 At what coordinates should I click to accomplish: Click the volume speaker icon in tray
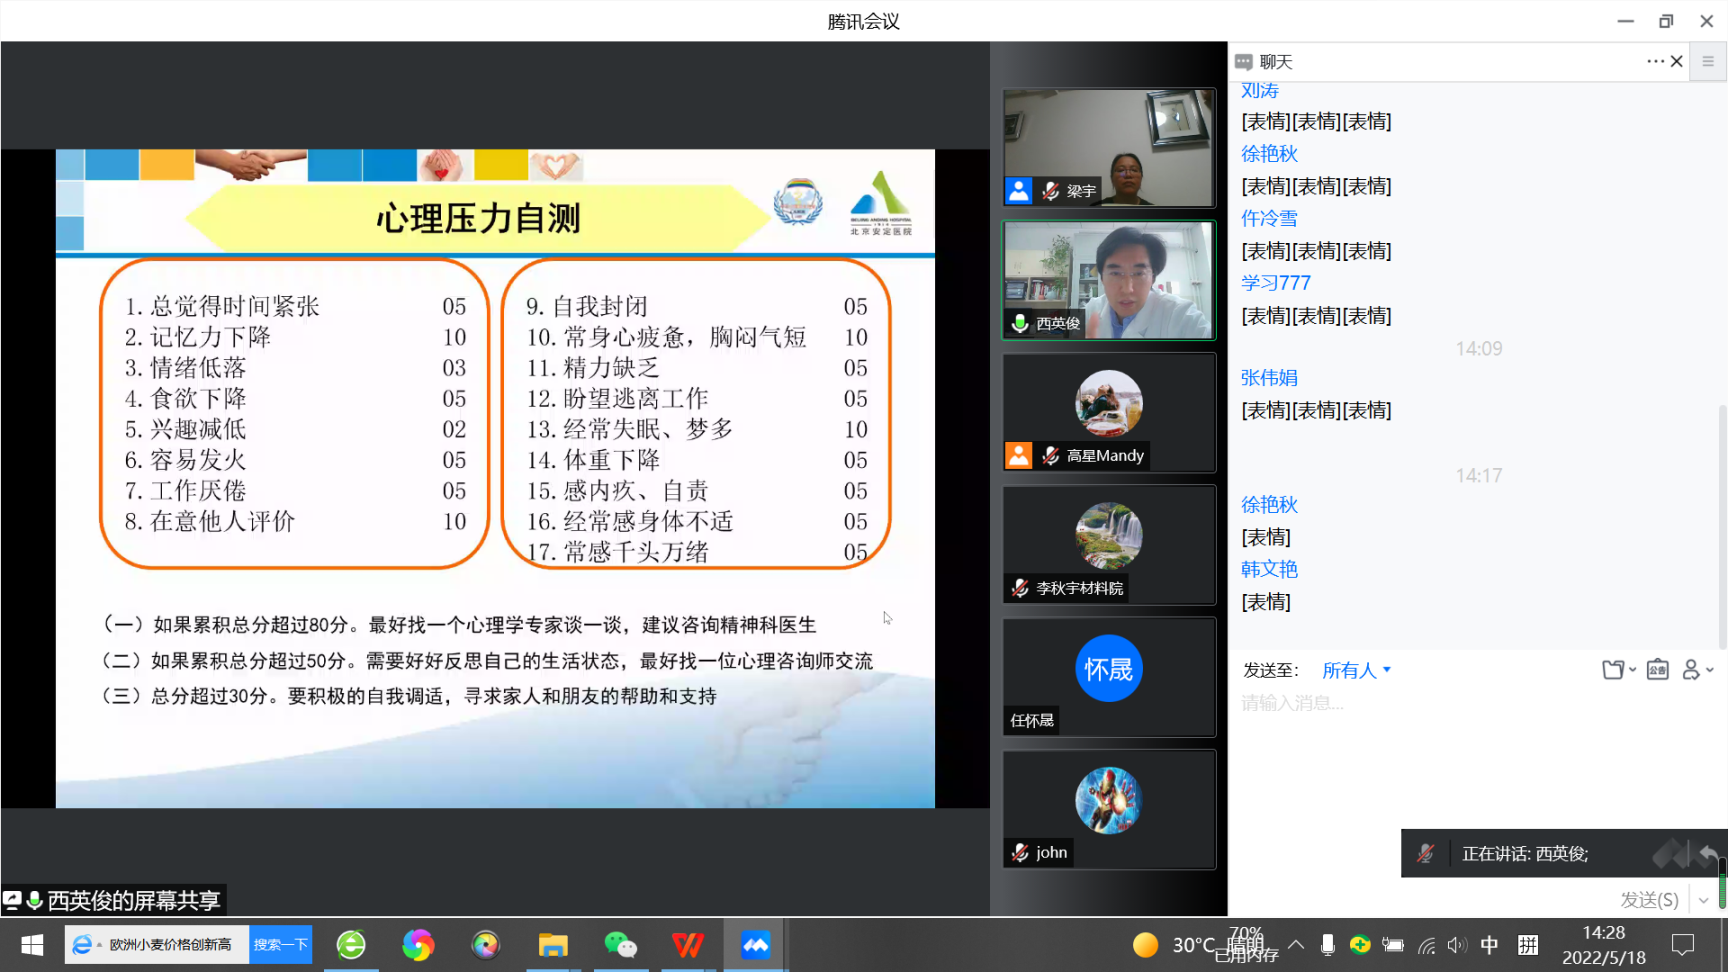pyautogui.click(x=1458, y=945)
